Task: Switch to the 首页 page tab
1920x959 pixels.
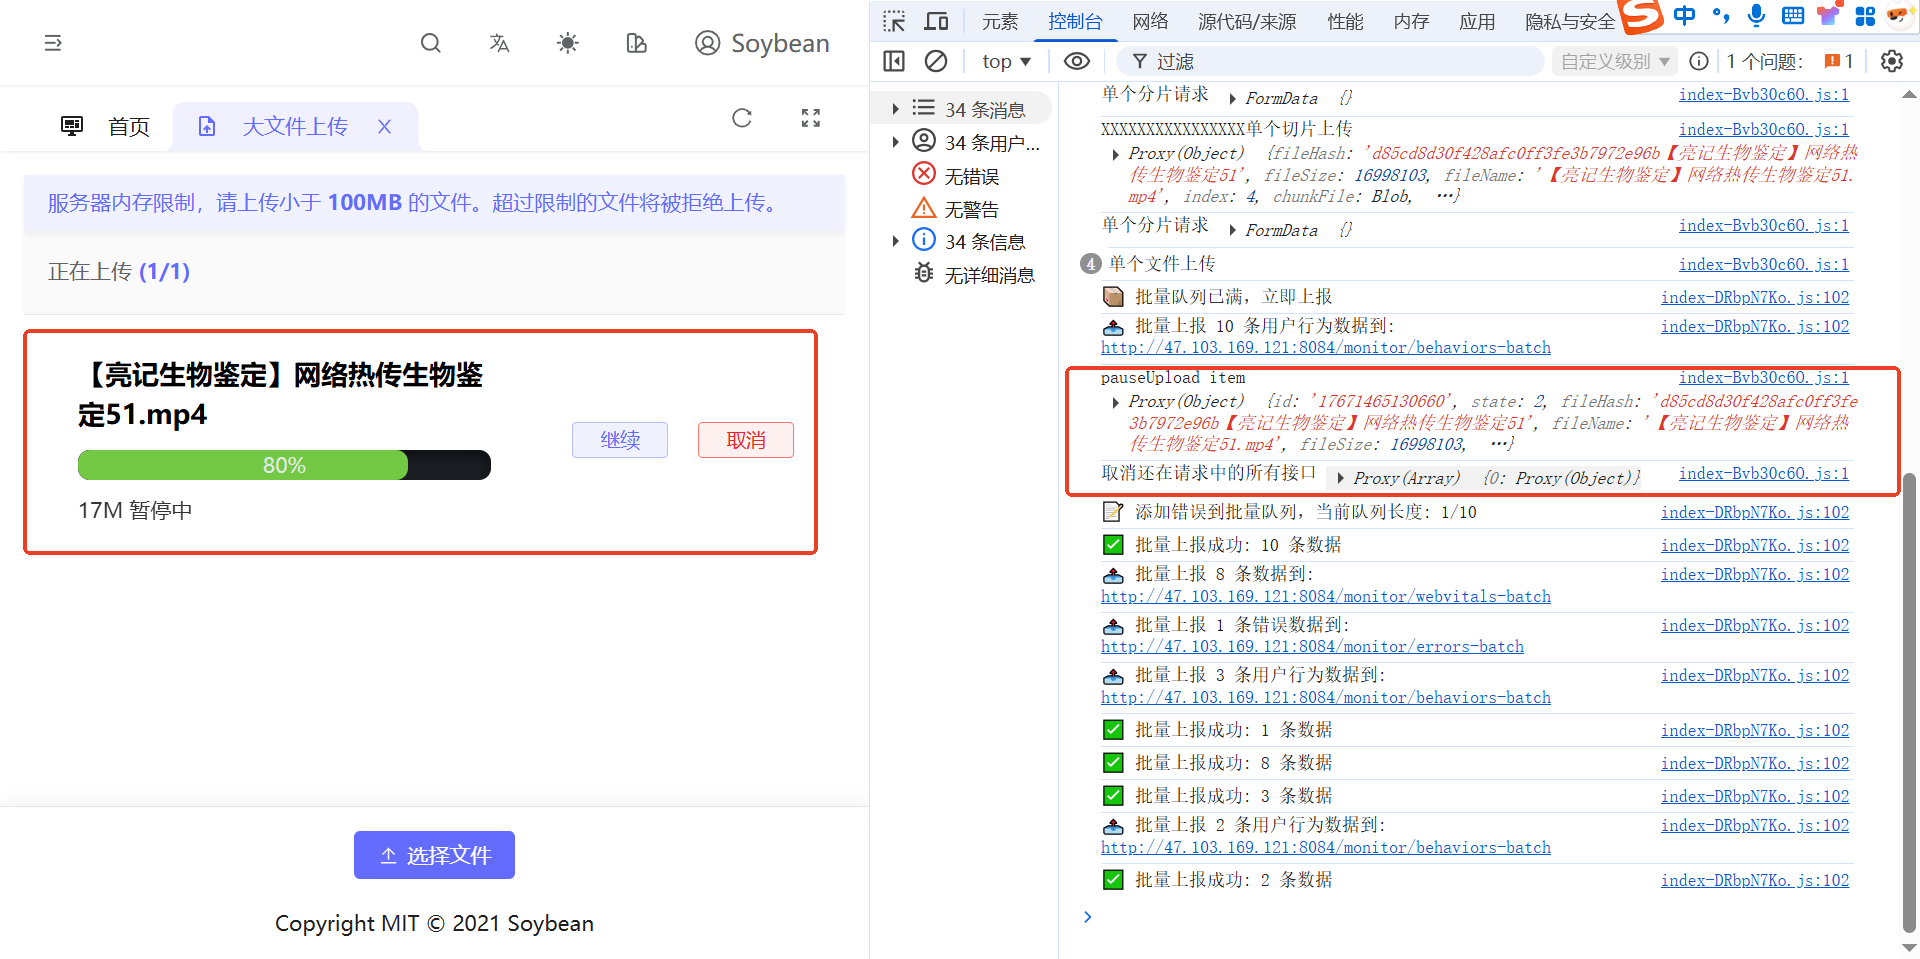Action: click(128, 126)
